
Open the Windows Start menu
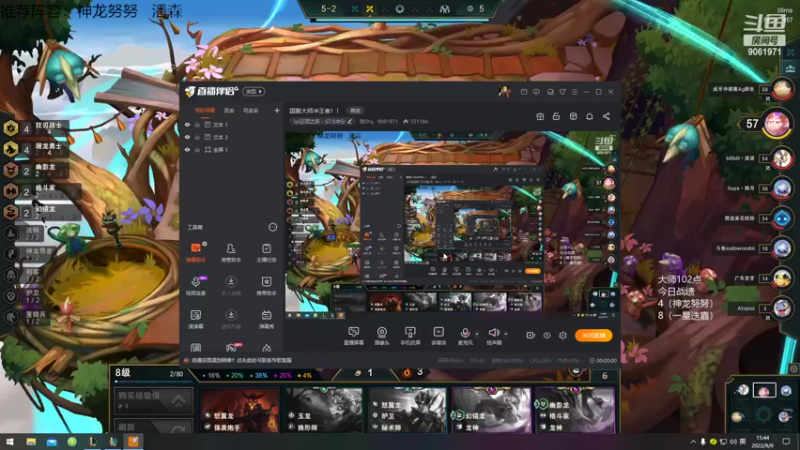click(10, 441)
